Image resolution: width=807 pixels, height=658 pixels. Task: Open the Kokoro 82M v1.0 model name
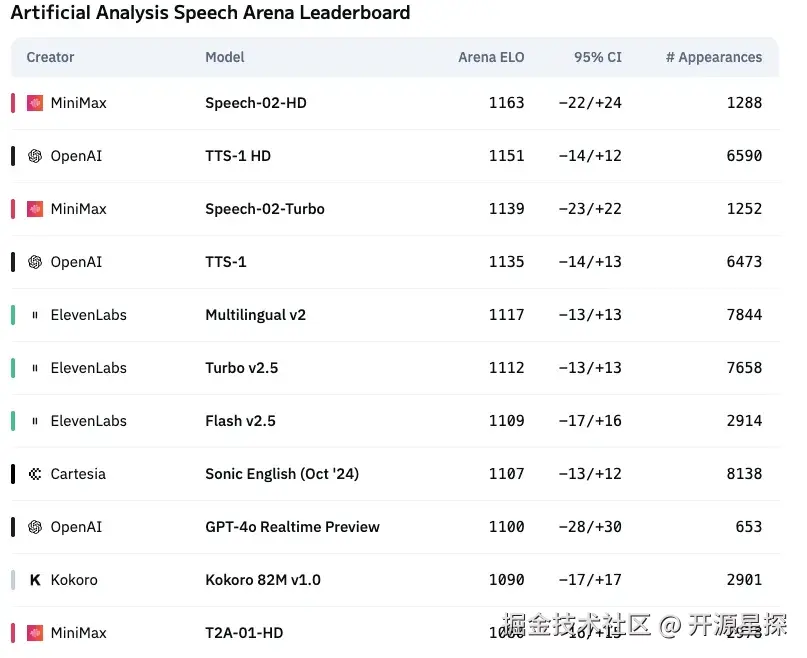tap(263, 580)
